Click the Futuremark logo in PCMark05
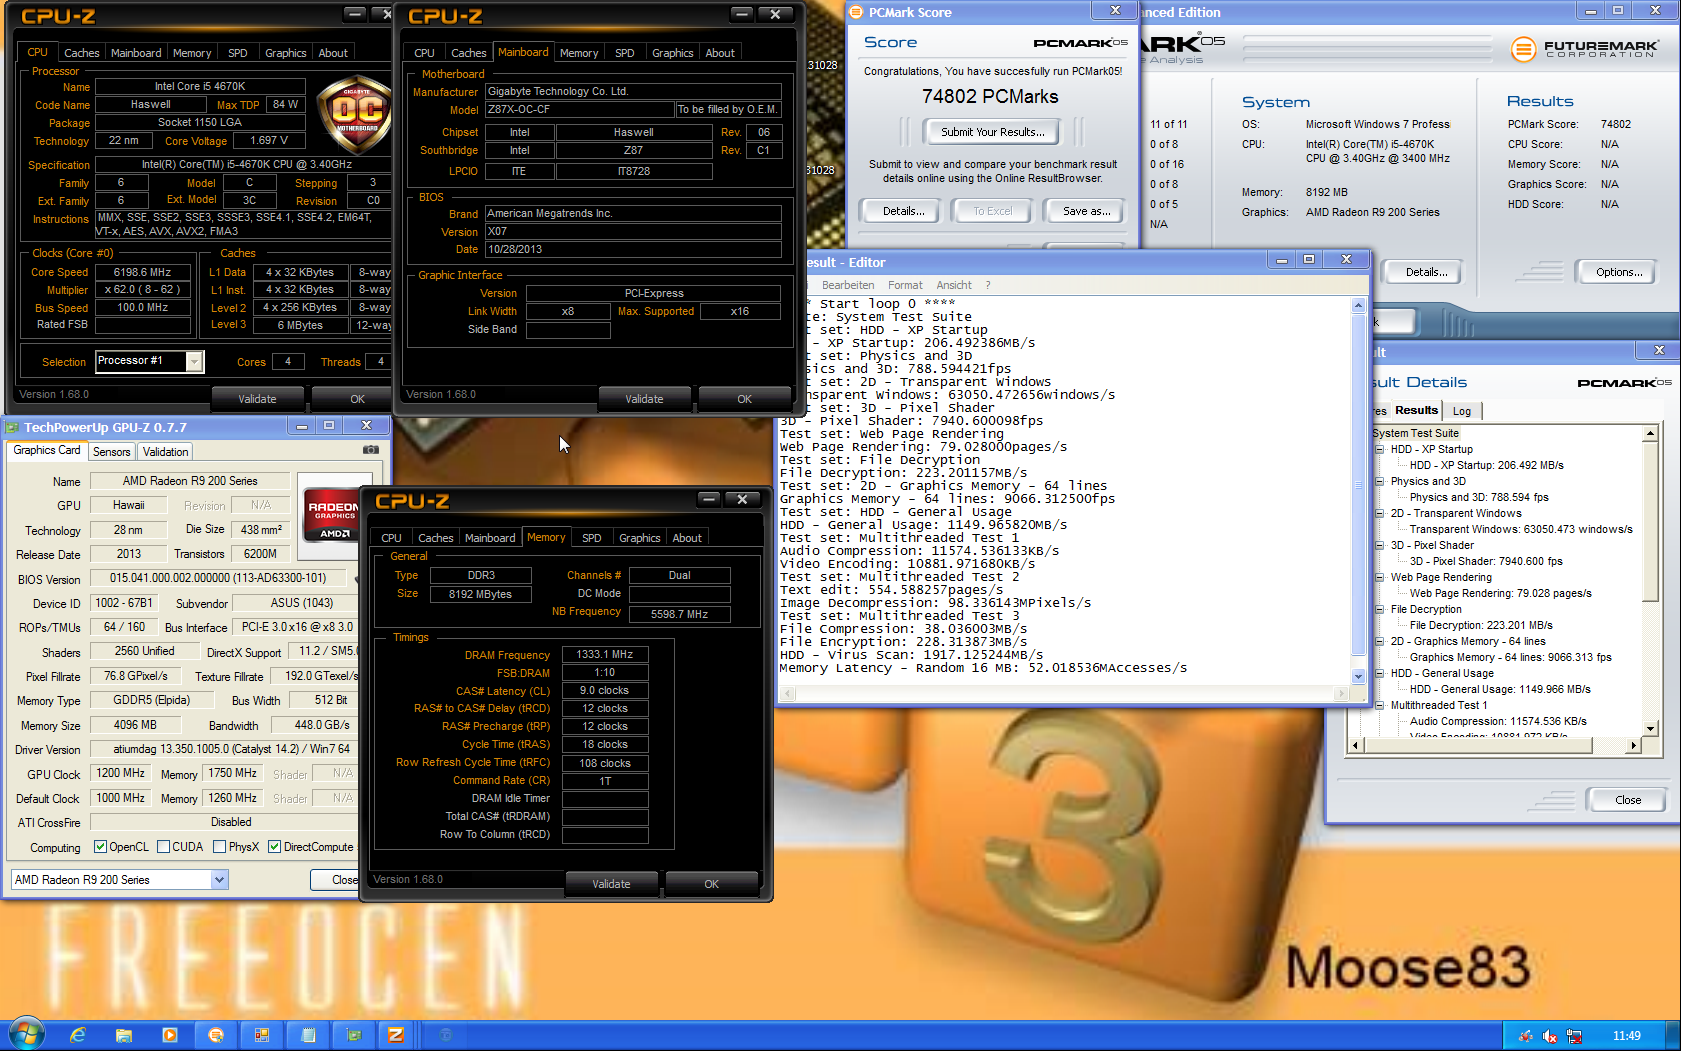The height and width of the screenshot is (1051, 1681). (1585, 48)
